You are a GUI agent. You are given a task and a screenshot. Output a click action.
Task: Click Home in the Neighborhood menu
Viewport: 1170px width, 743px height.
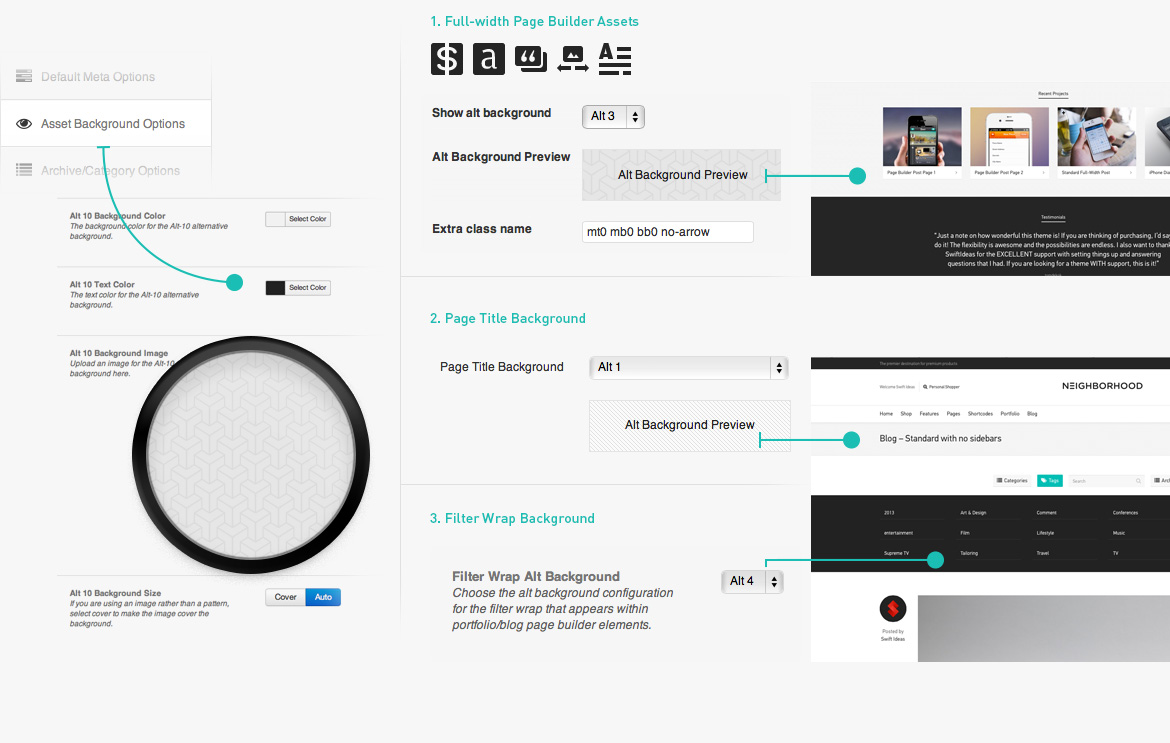pos(886,413)
